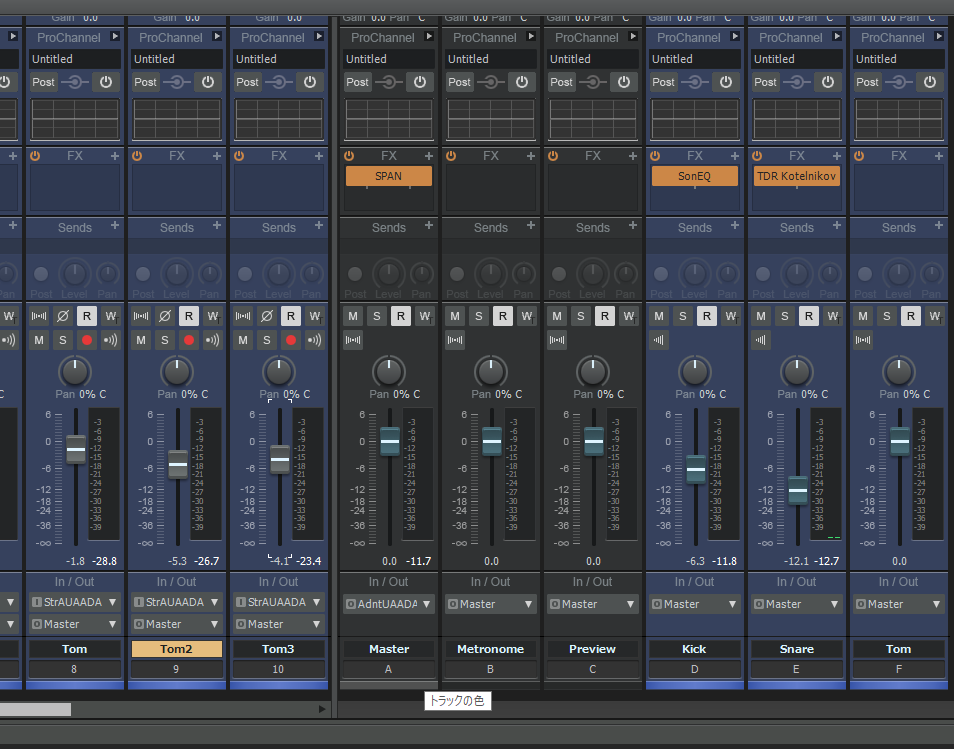954x749 pixels.
Task: Toggle mono/stereo interleave on Kick bus
Action: pos(659,340)
